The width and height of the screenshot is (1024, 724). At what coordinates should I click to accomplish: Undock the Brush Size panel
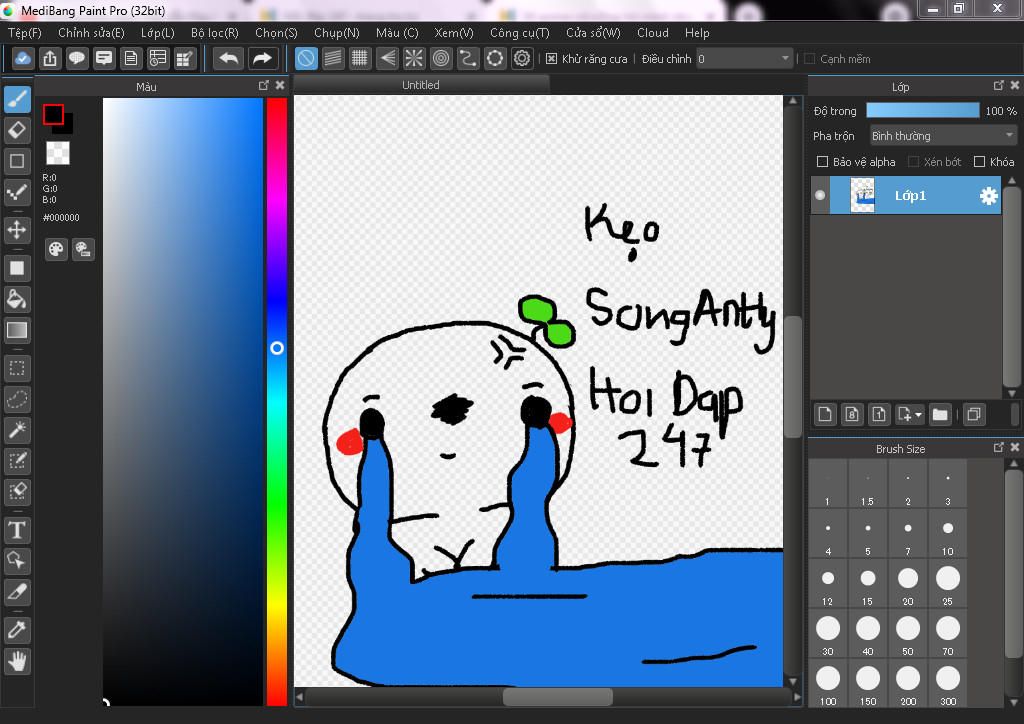[998, 447]
